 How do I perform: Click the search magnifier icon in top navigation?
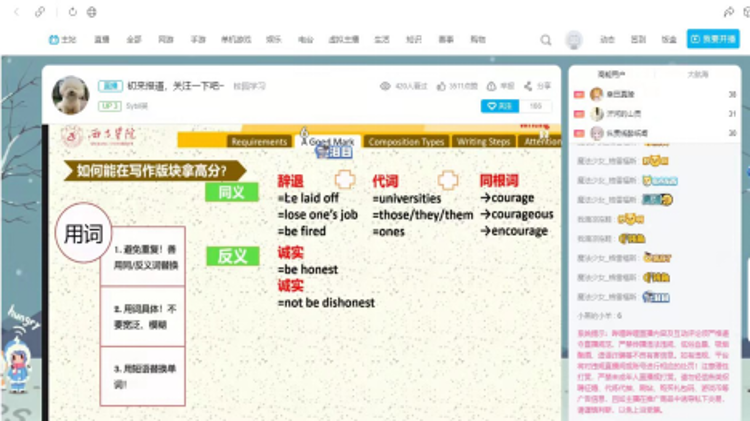click(545, 40)
